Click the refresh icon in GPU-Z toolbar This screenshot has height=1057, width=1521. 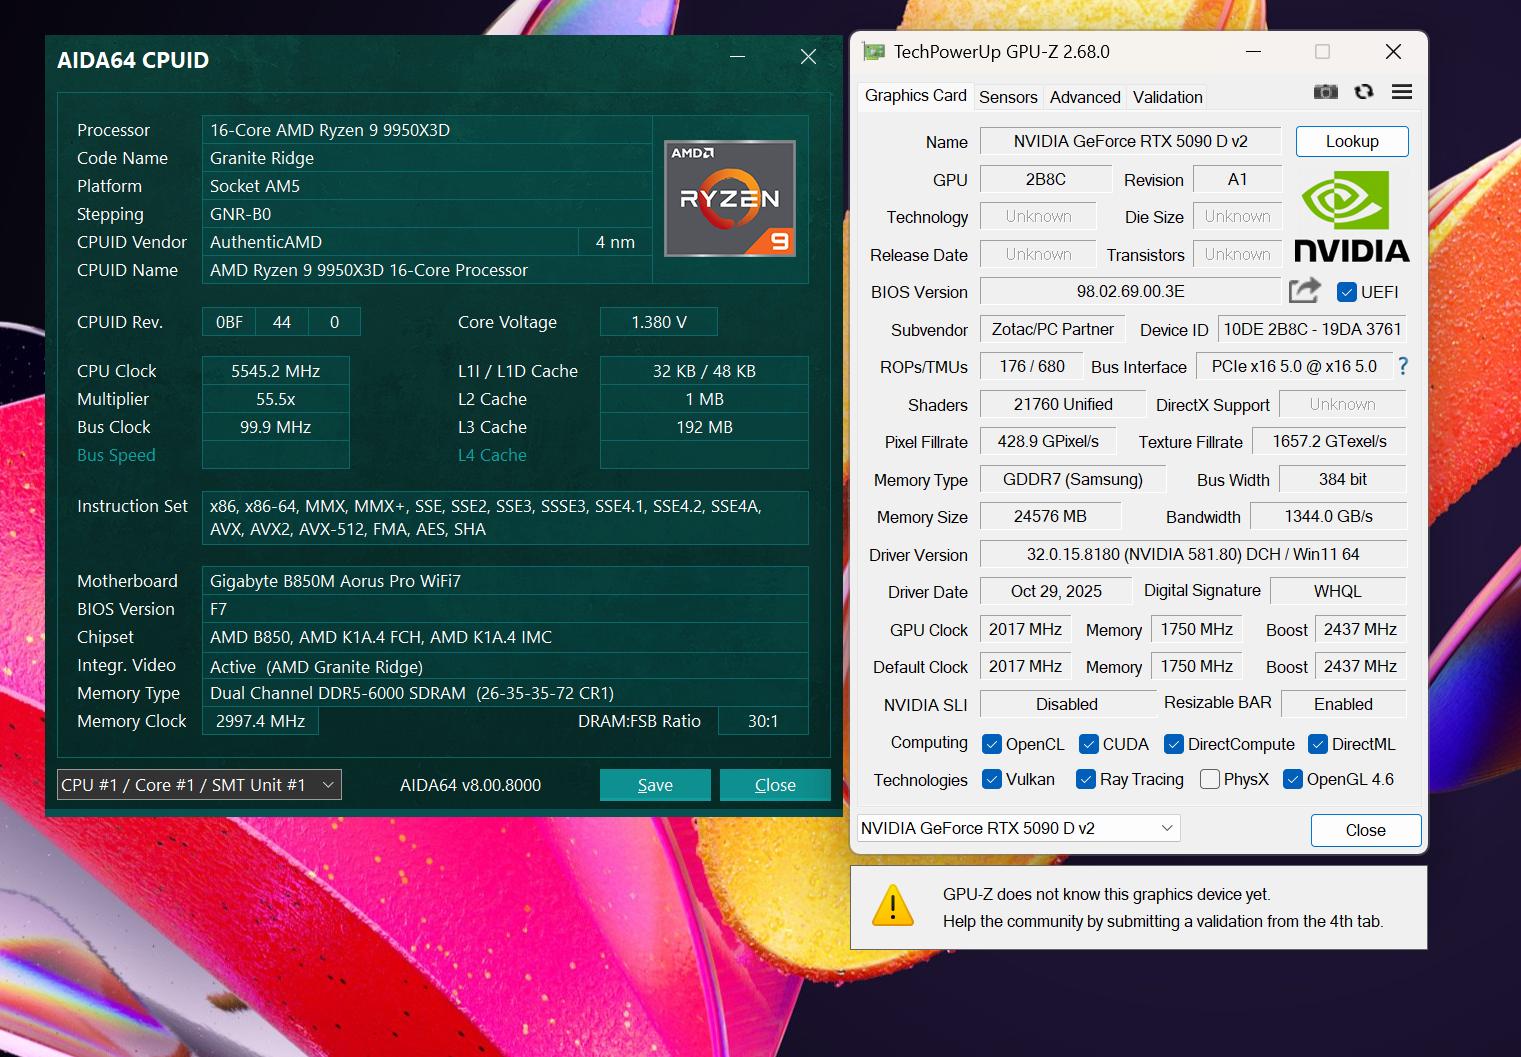1363,91
